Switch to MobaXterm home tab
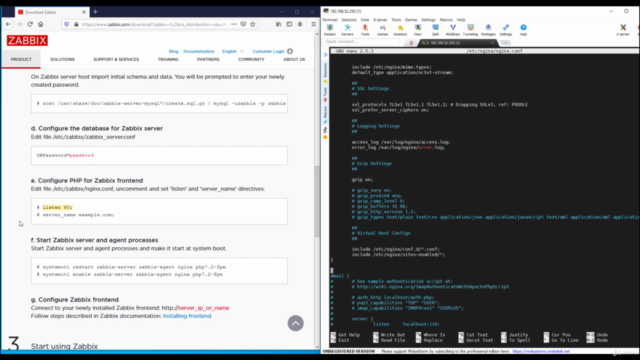Viewport: 640px width, 360px height. (411, 42)
